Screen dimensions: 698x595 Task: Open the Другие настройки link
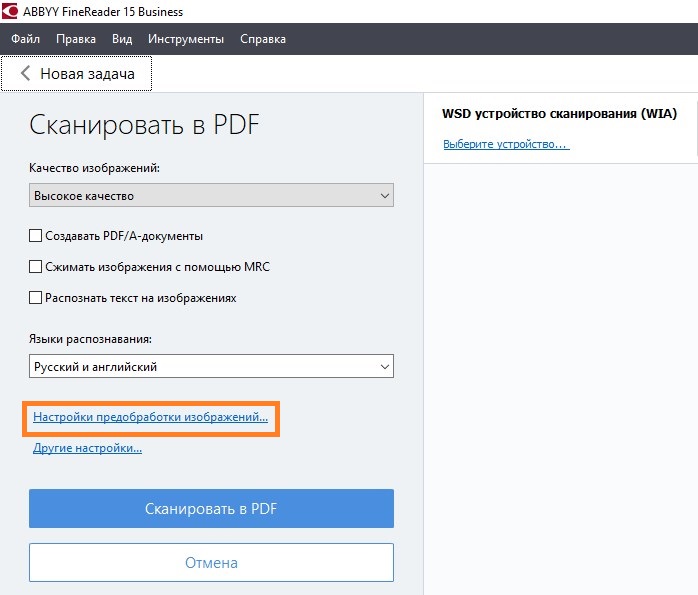pos(88,448)
